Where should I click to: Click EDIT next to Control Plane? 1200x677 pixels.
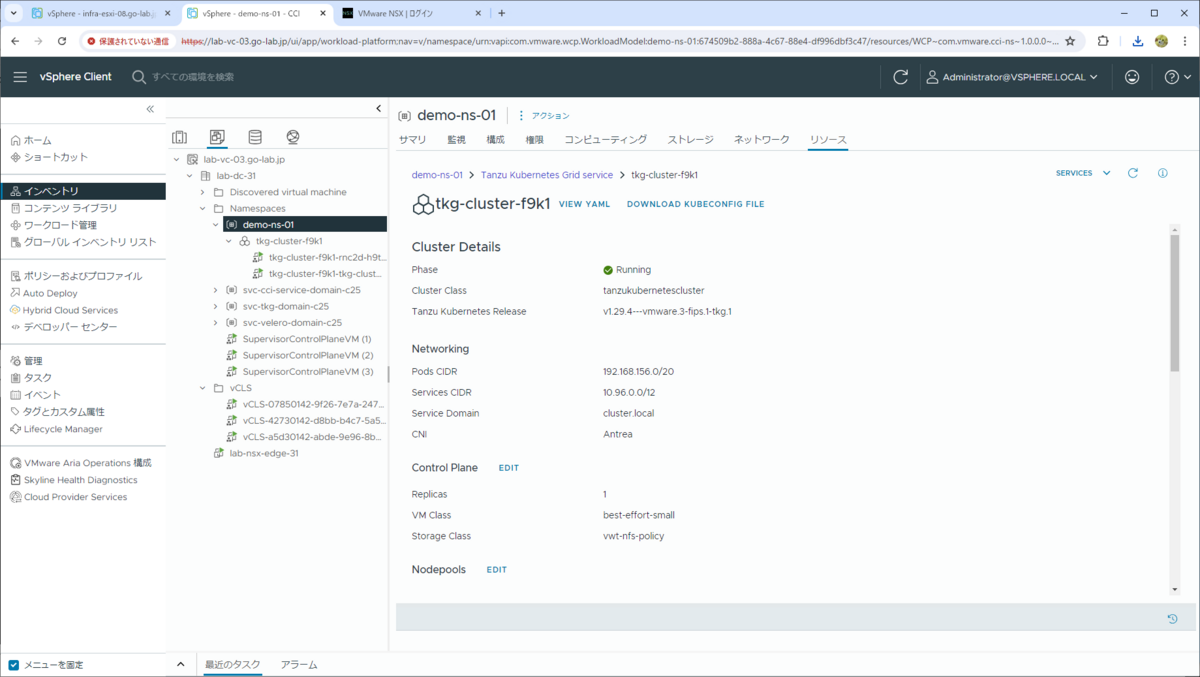509,468
